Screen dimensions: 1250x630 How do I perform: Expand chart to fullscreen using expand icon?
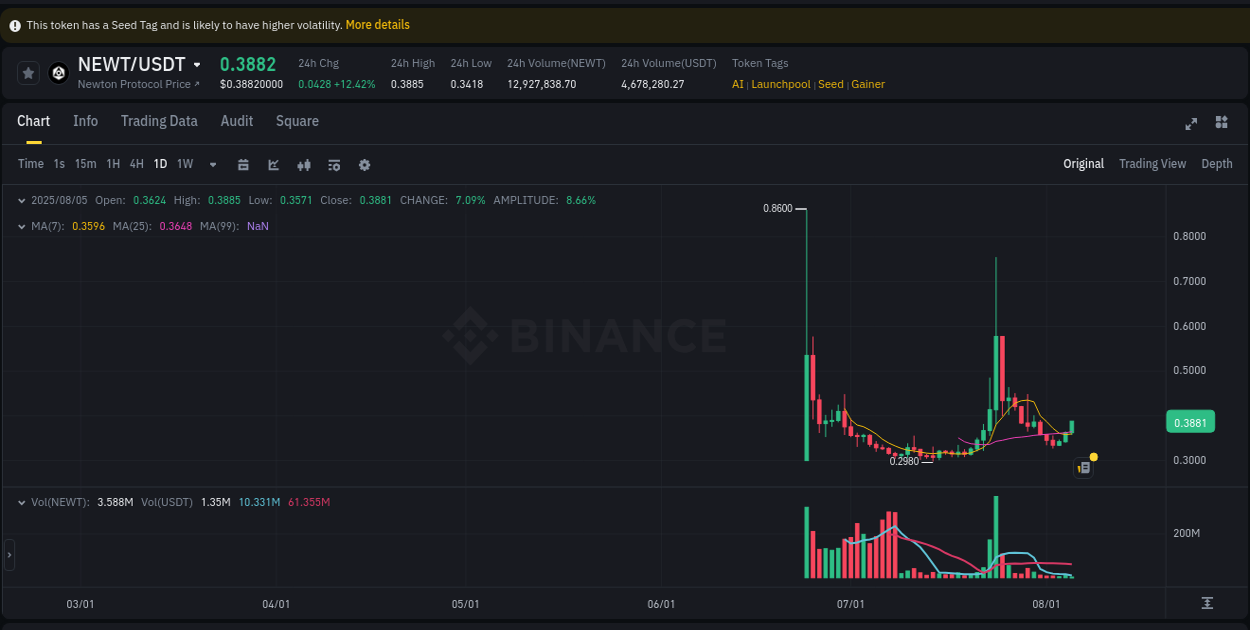(1191, 123)
